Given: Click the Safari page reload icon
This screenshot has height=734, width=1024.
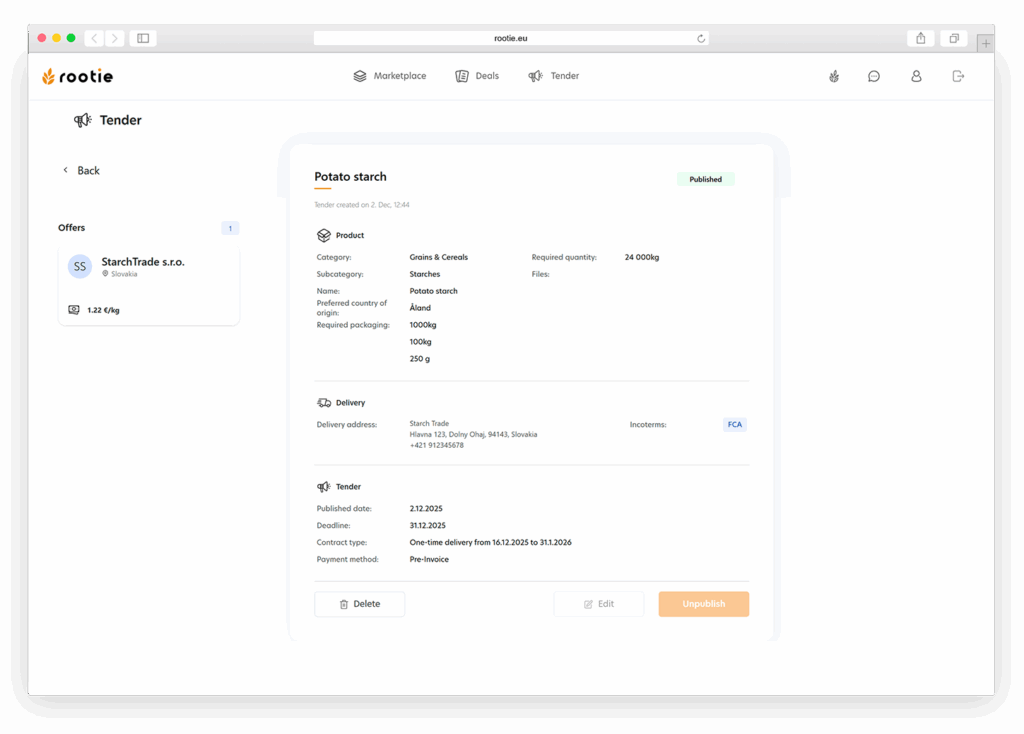Looking at the screenshot, I should coord(701,39).
